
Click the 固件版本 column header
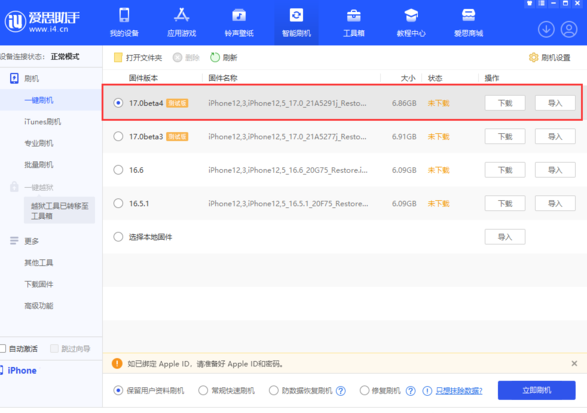[x=143, y=78]
